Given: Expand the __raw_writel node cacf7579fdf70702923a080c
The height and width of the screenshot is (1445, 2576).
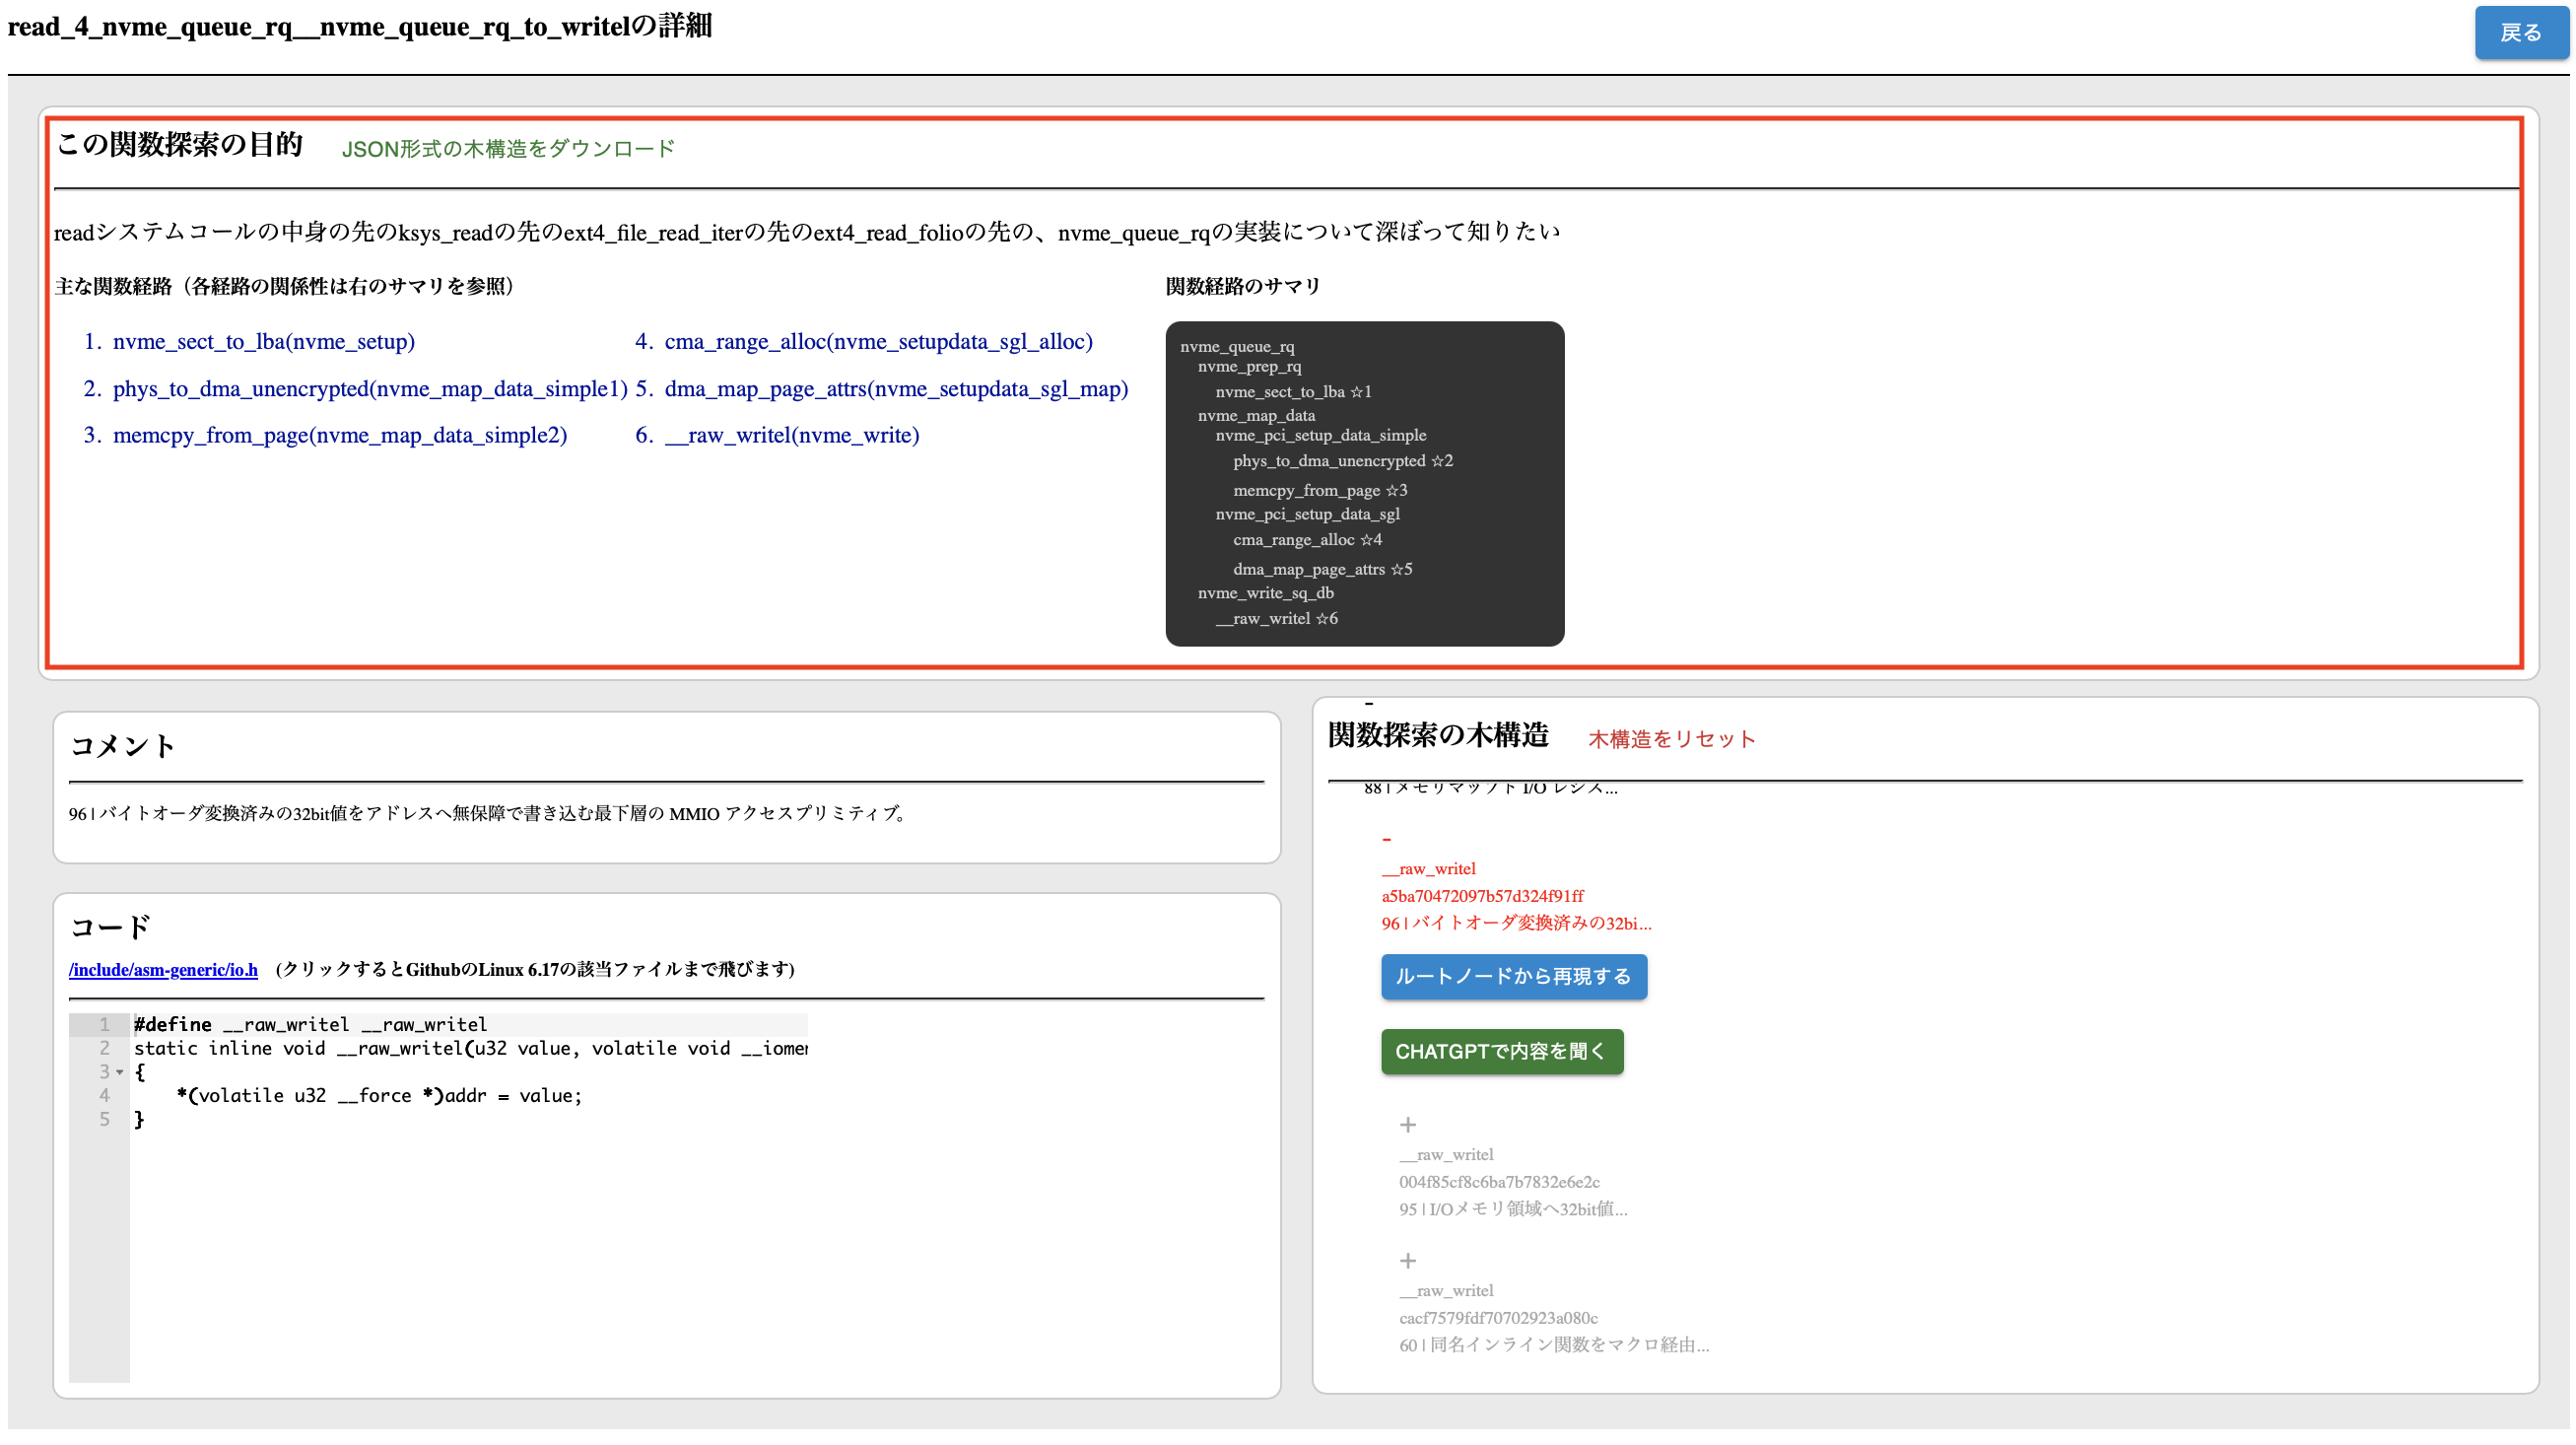Looking at the screenshot, I should [1407, 1261].
